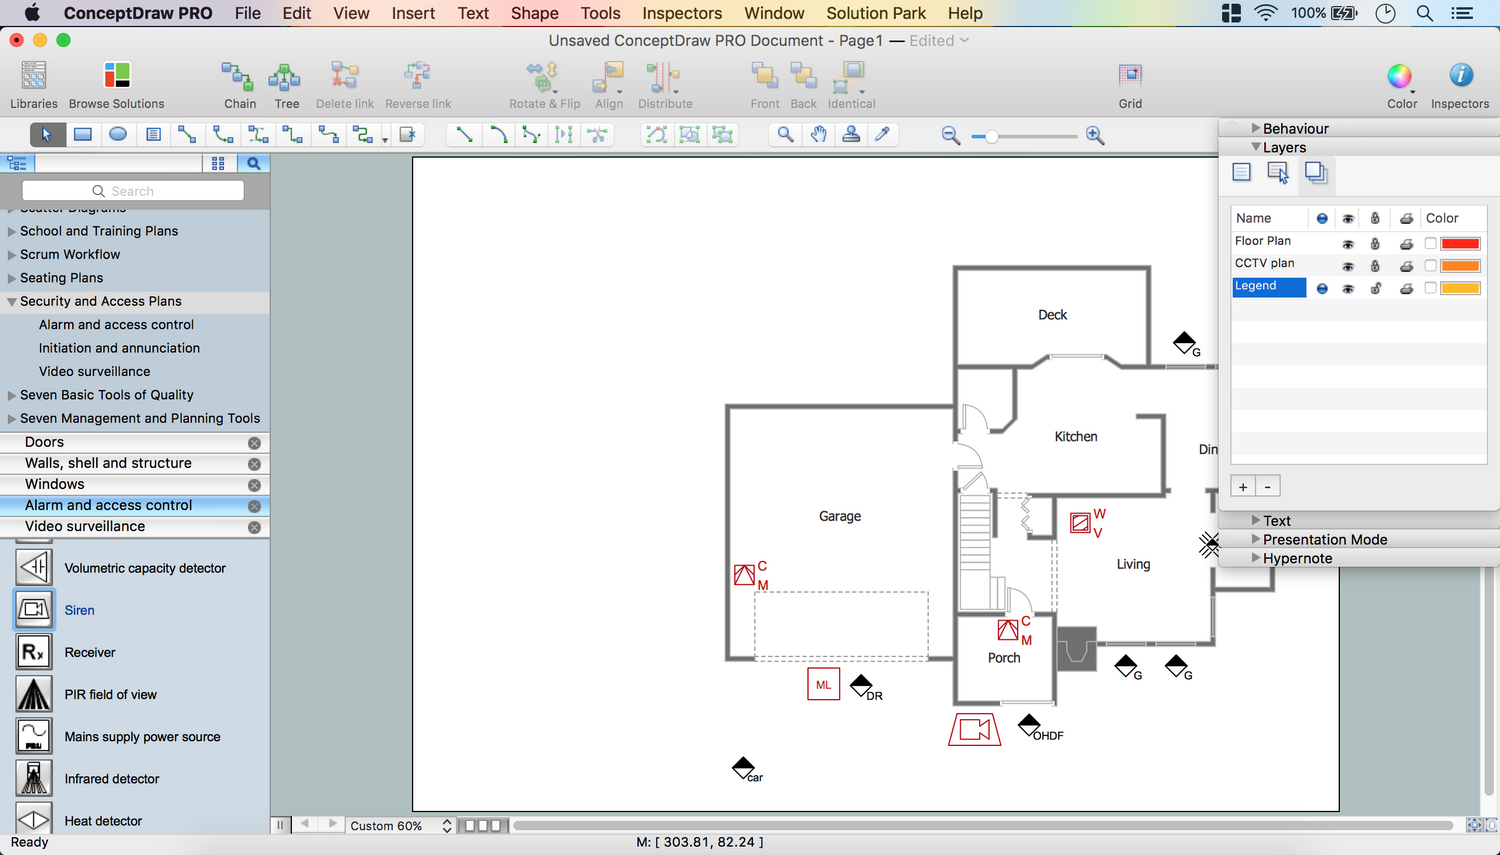This screenshot has width=1500, height=855.
Task: Add a new layer with plus button
Action: [1243, 487]
